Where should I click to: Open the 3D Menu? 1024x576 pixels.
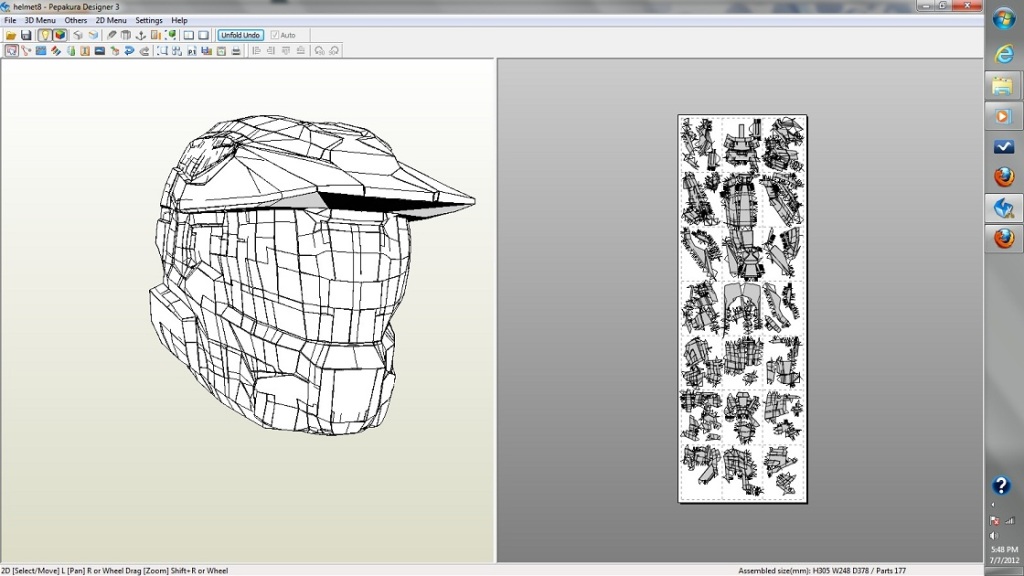[x=40, y=20]
